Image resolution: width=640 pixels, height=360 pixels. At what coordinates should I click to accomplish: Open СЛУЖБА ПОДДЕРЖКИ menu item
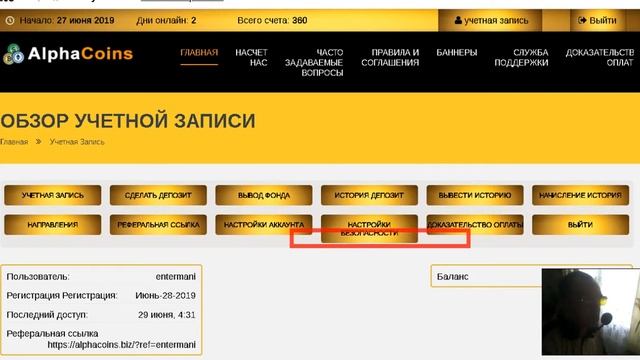tap(521, 58)
